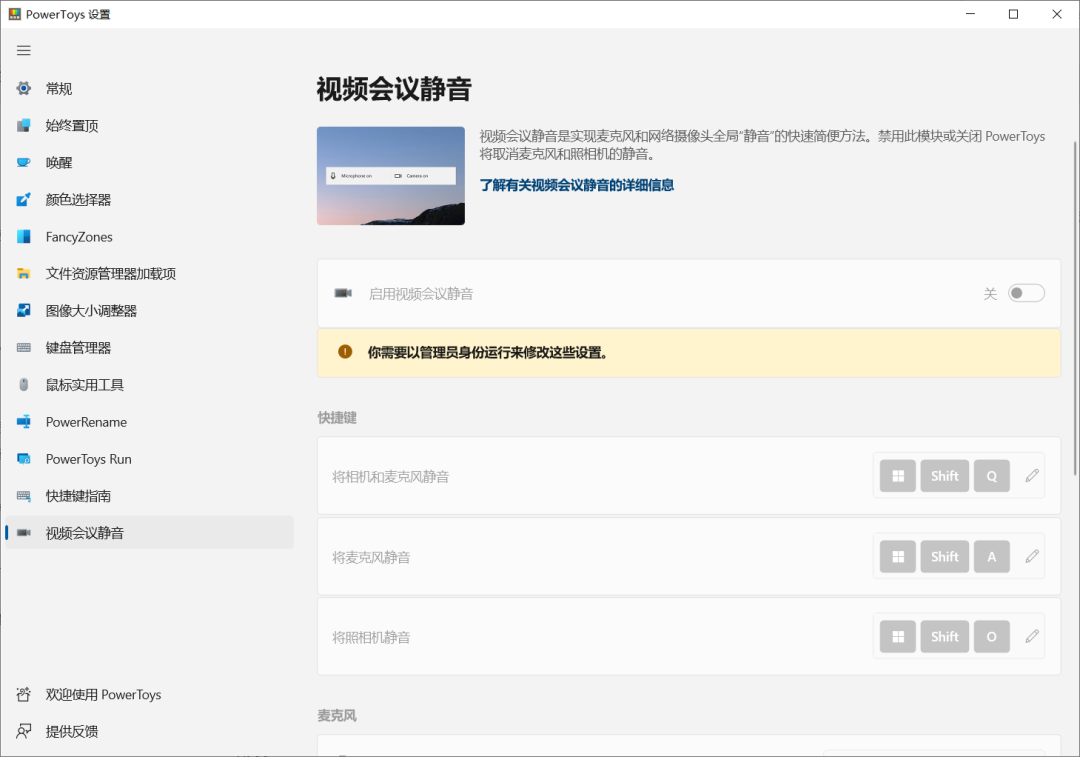The width and height of the screenshot is (1080, 757).
Task: Edit the 将照相机静音 shortcut pencil icon
Action: point(1032,637)
